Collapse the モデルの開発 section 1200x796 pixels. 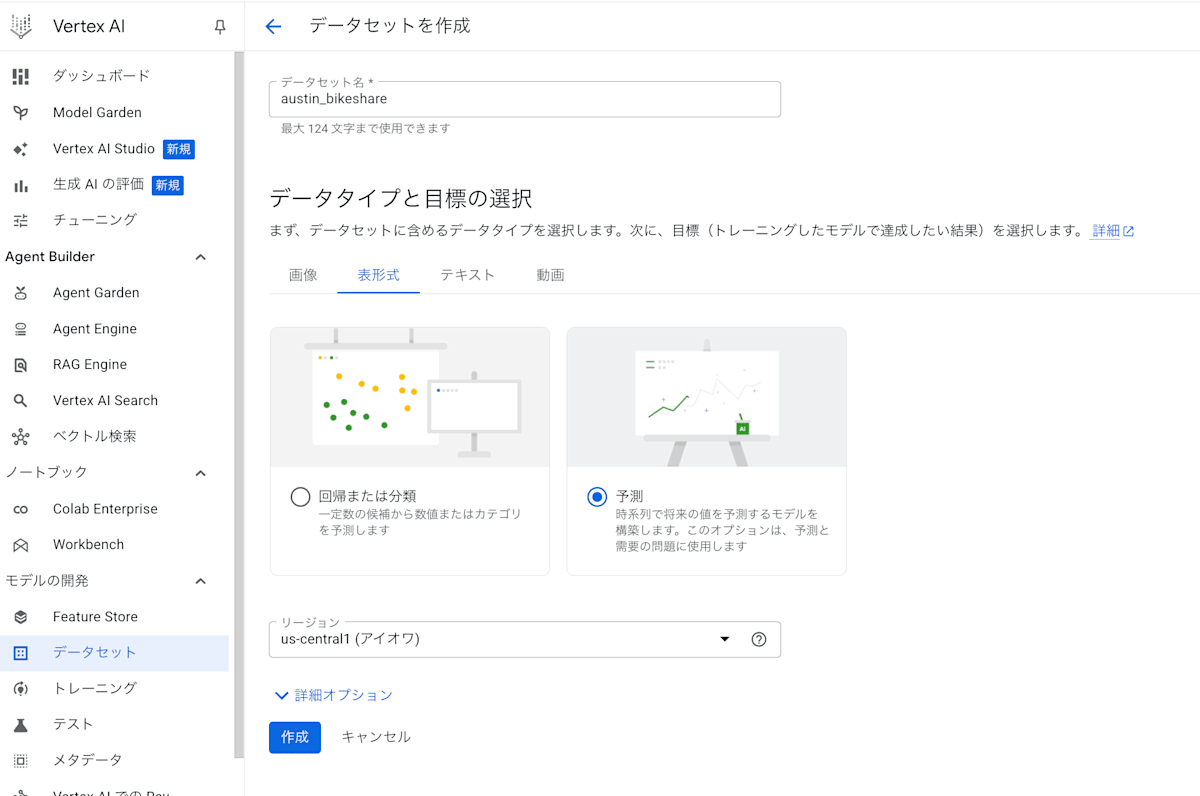pos(200,581)
